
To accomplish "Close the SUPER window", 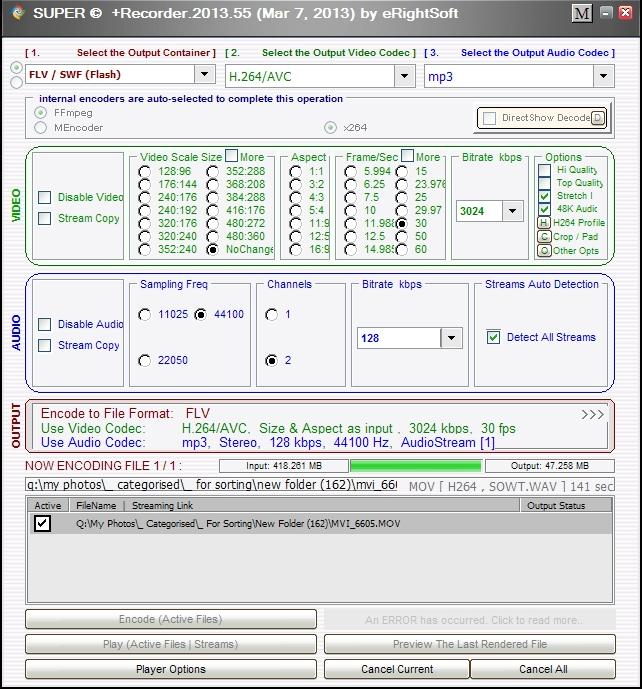I will (x=625, y=12).
